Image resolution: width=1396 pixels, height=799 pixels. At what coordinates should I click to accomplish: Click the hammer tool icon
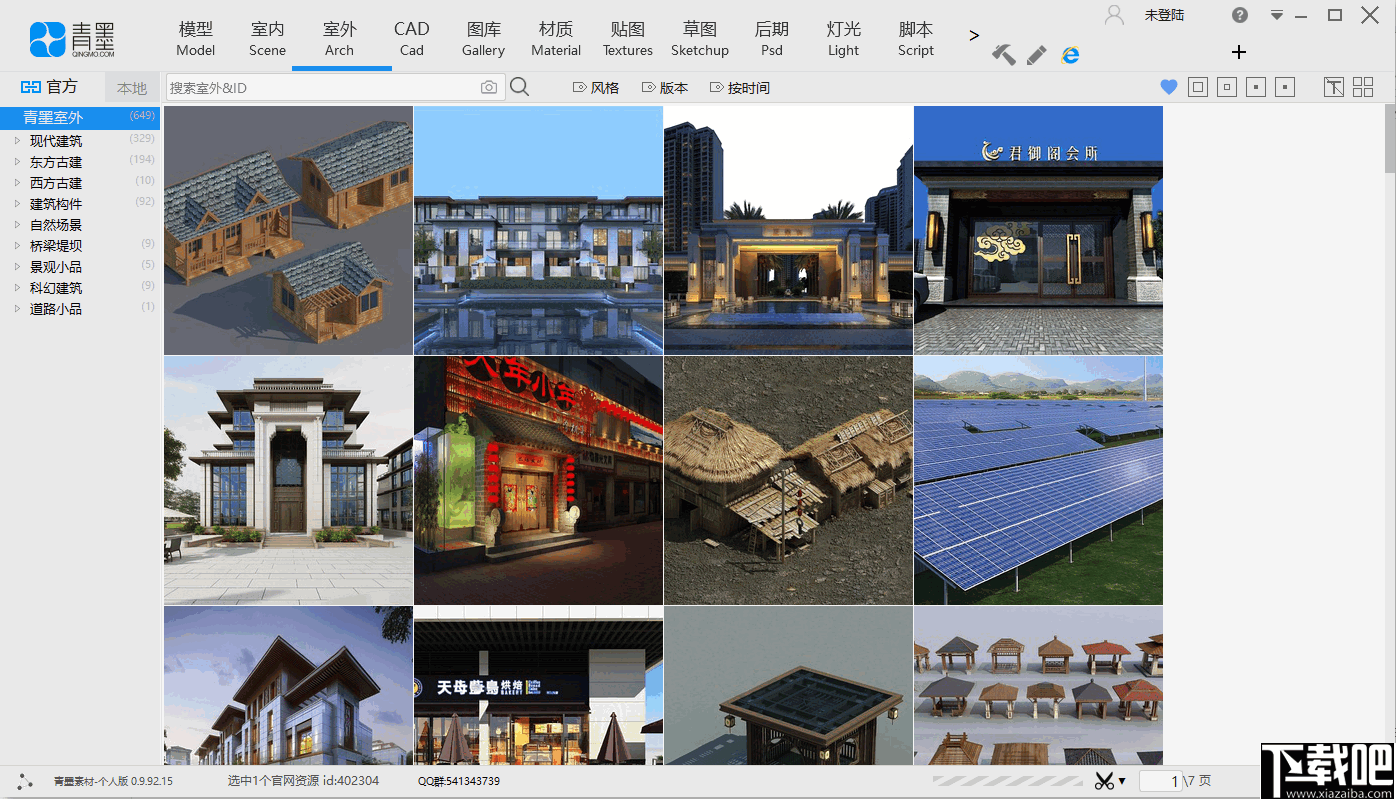1003,55
